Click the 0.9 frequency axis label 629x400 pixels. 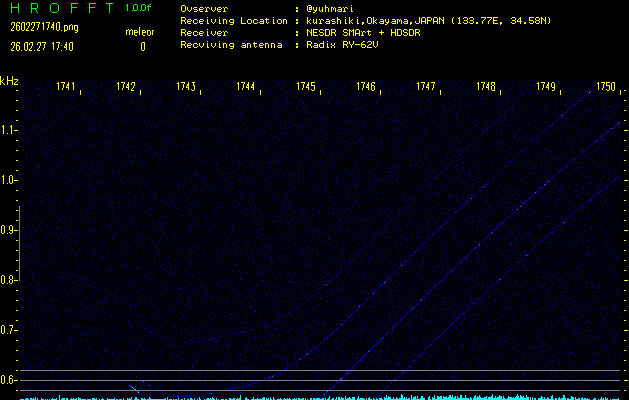point(9,230)
